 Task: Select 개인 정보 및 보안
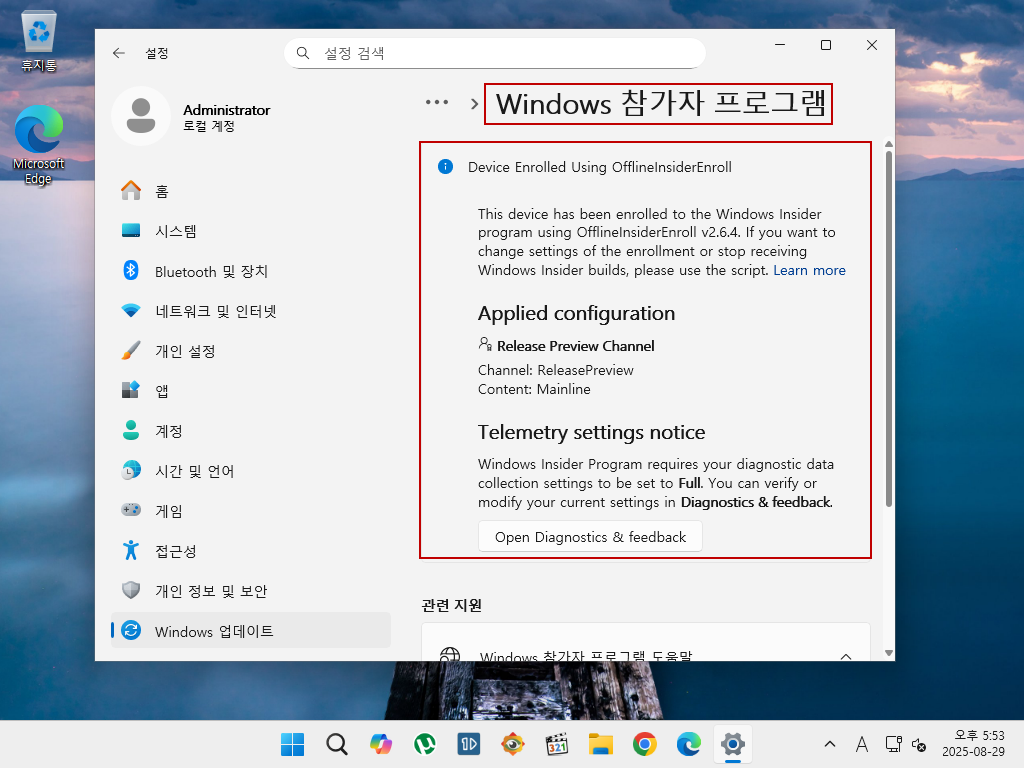(251, 590)
